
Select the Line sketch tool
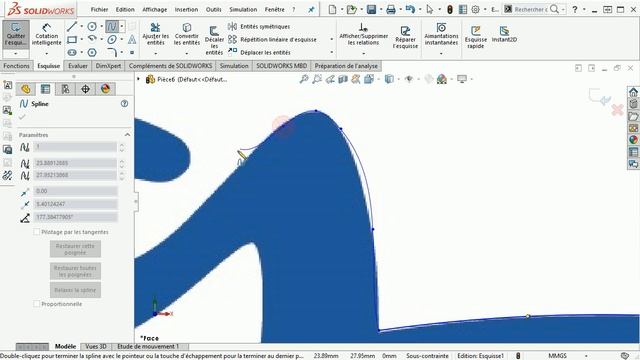(x=72, y=27)
